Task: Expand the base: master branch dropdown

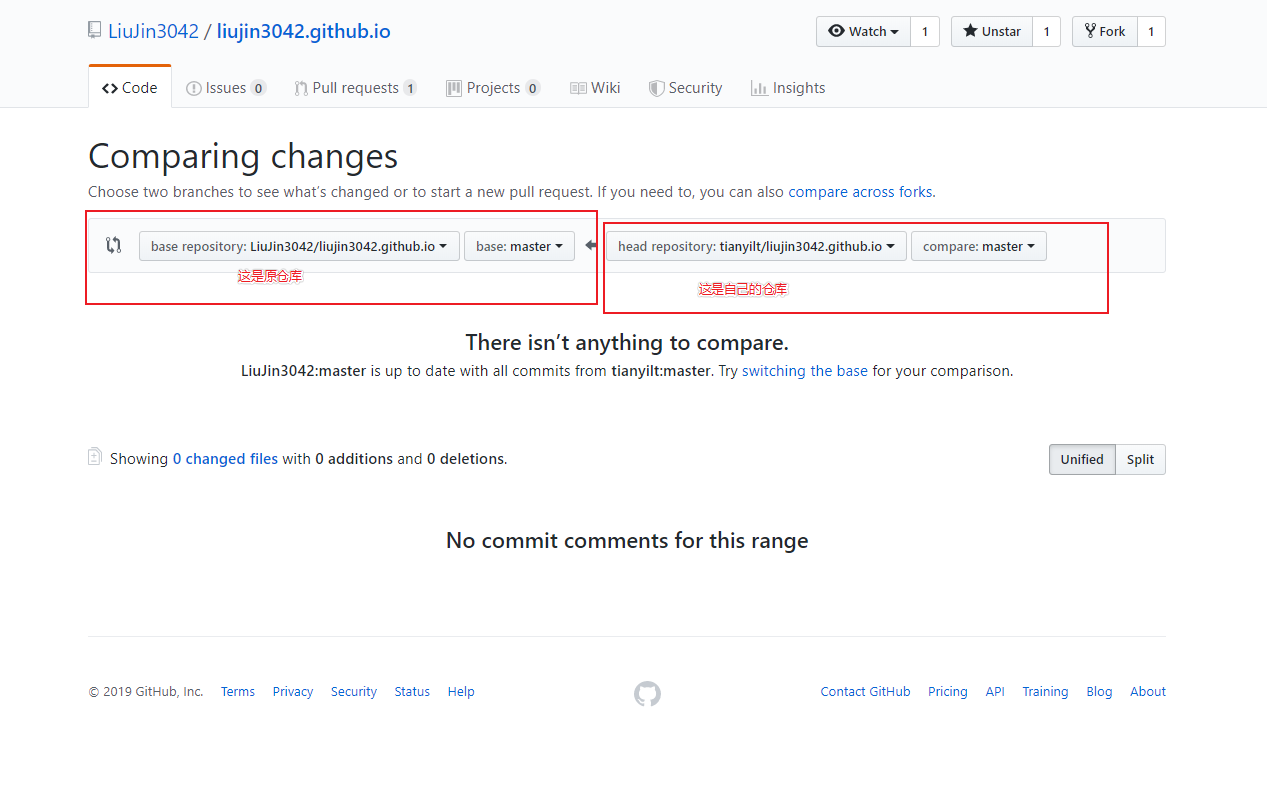Action: click(x=519, y=246)
